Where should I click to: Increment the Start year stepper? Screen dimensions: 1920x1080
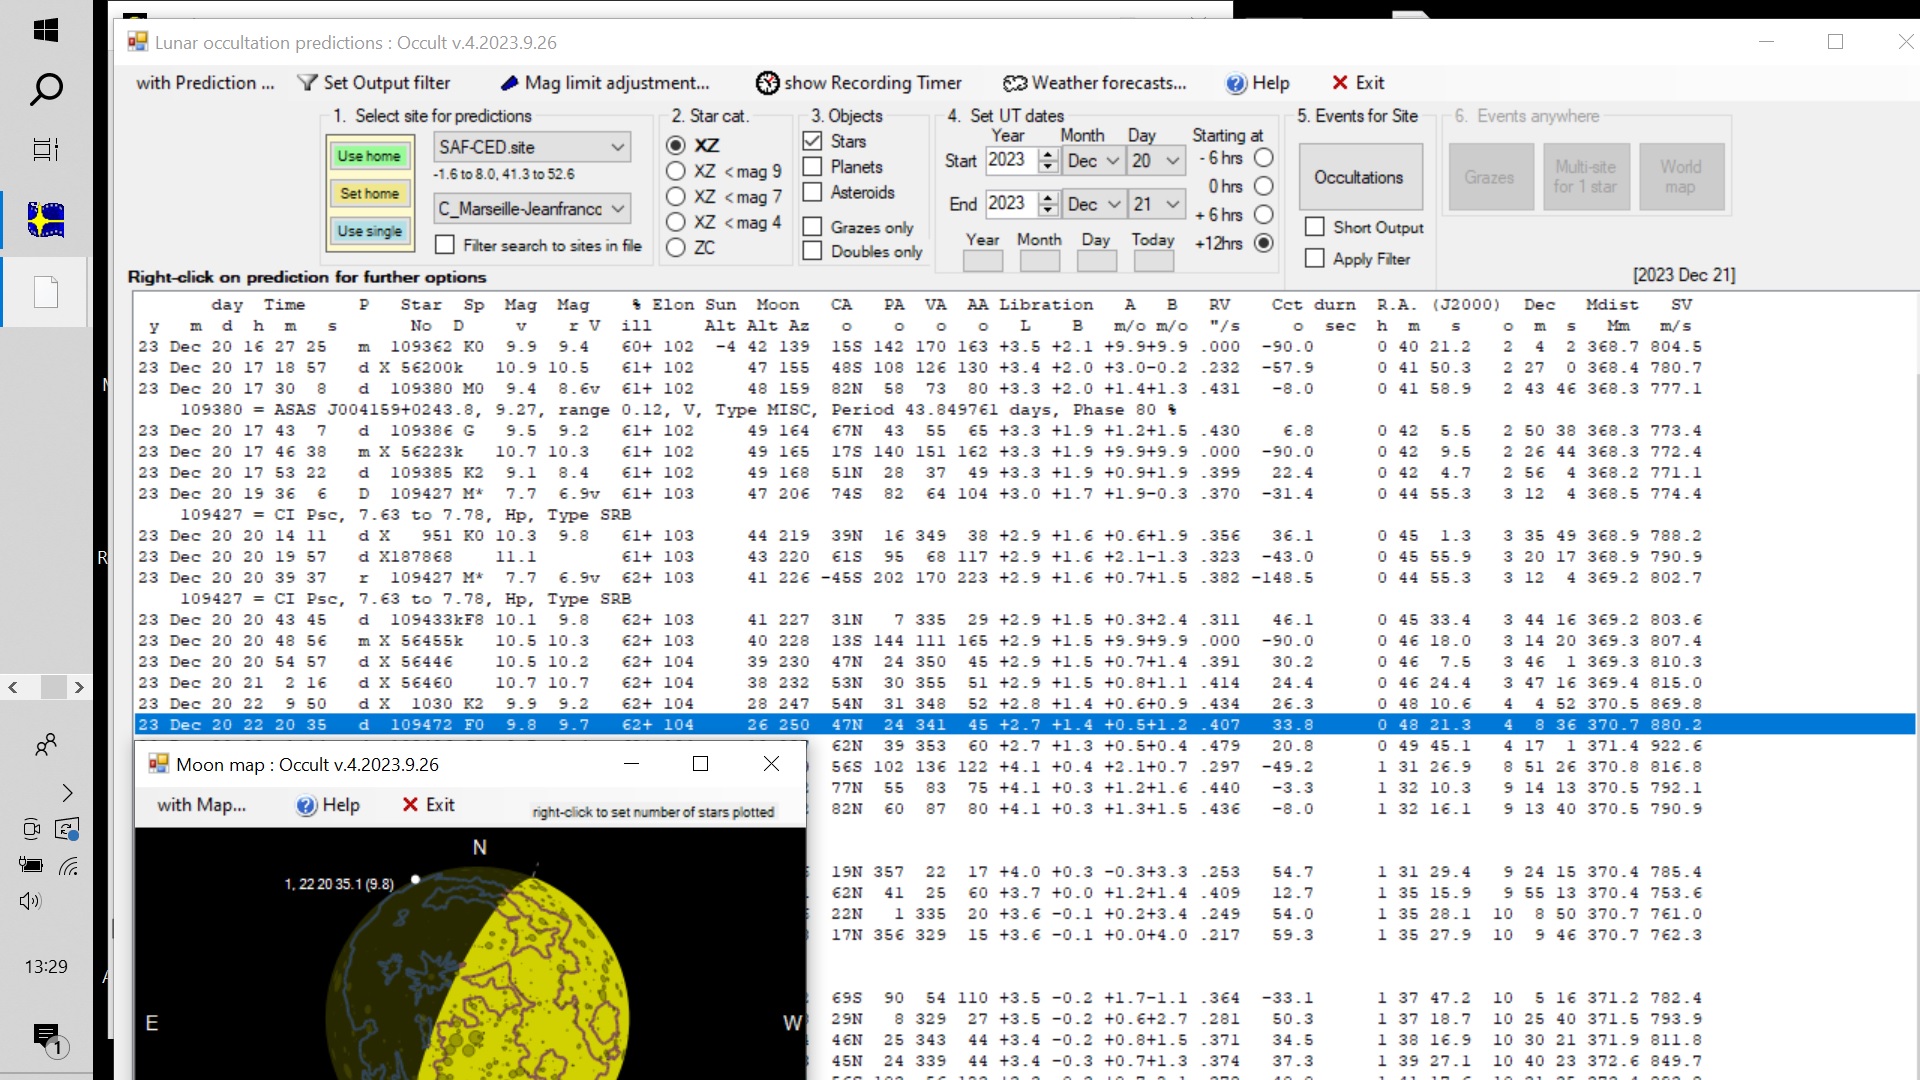point(1048,154)
